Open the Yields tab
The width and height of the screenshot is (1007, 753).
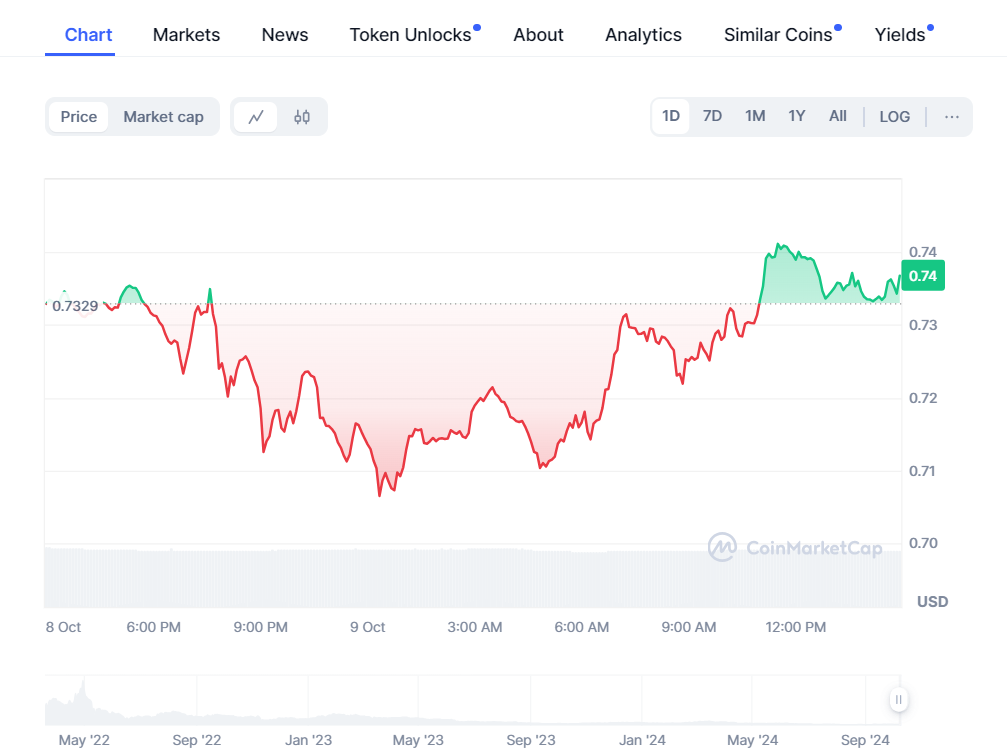900,35
